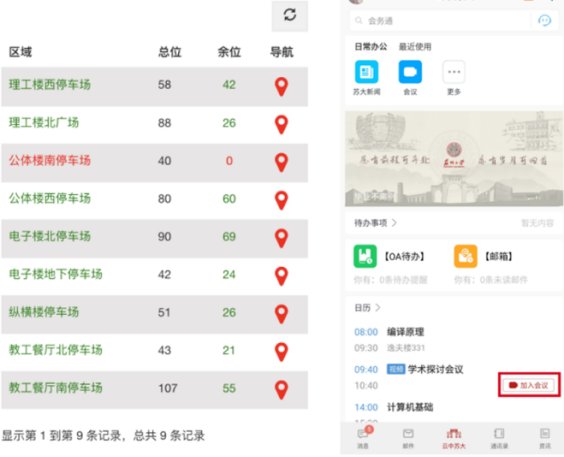Select the 教工餐厅北停车场 area name

point(55,350)
